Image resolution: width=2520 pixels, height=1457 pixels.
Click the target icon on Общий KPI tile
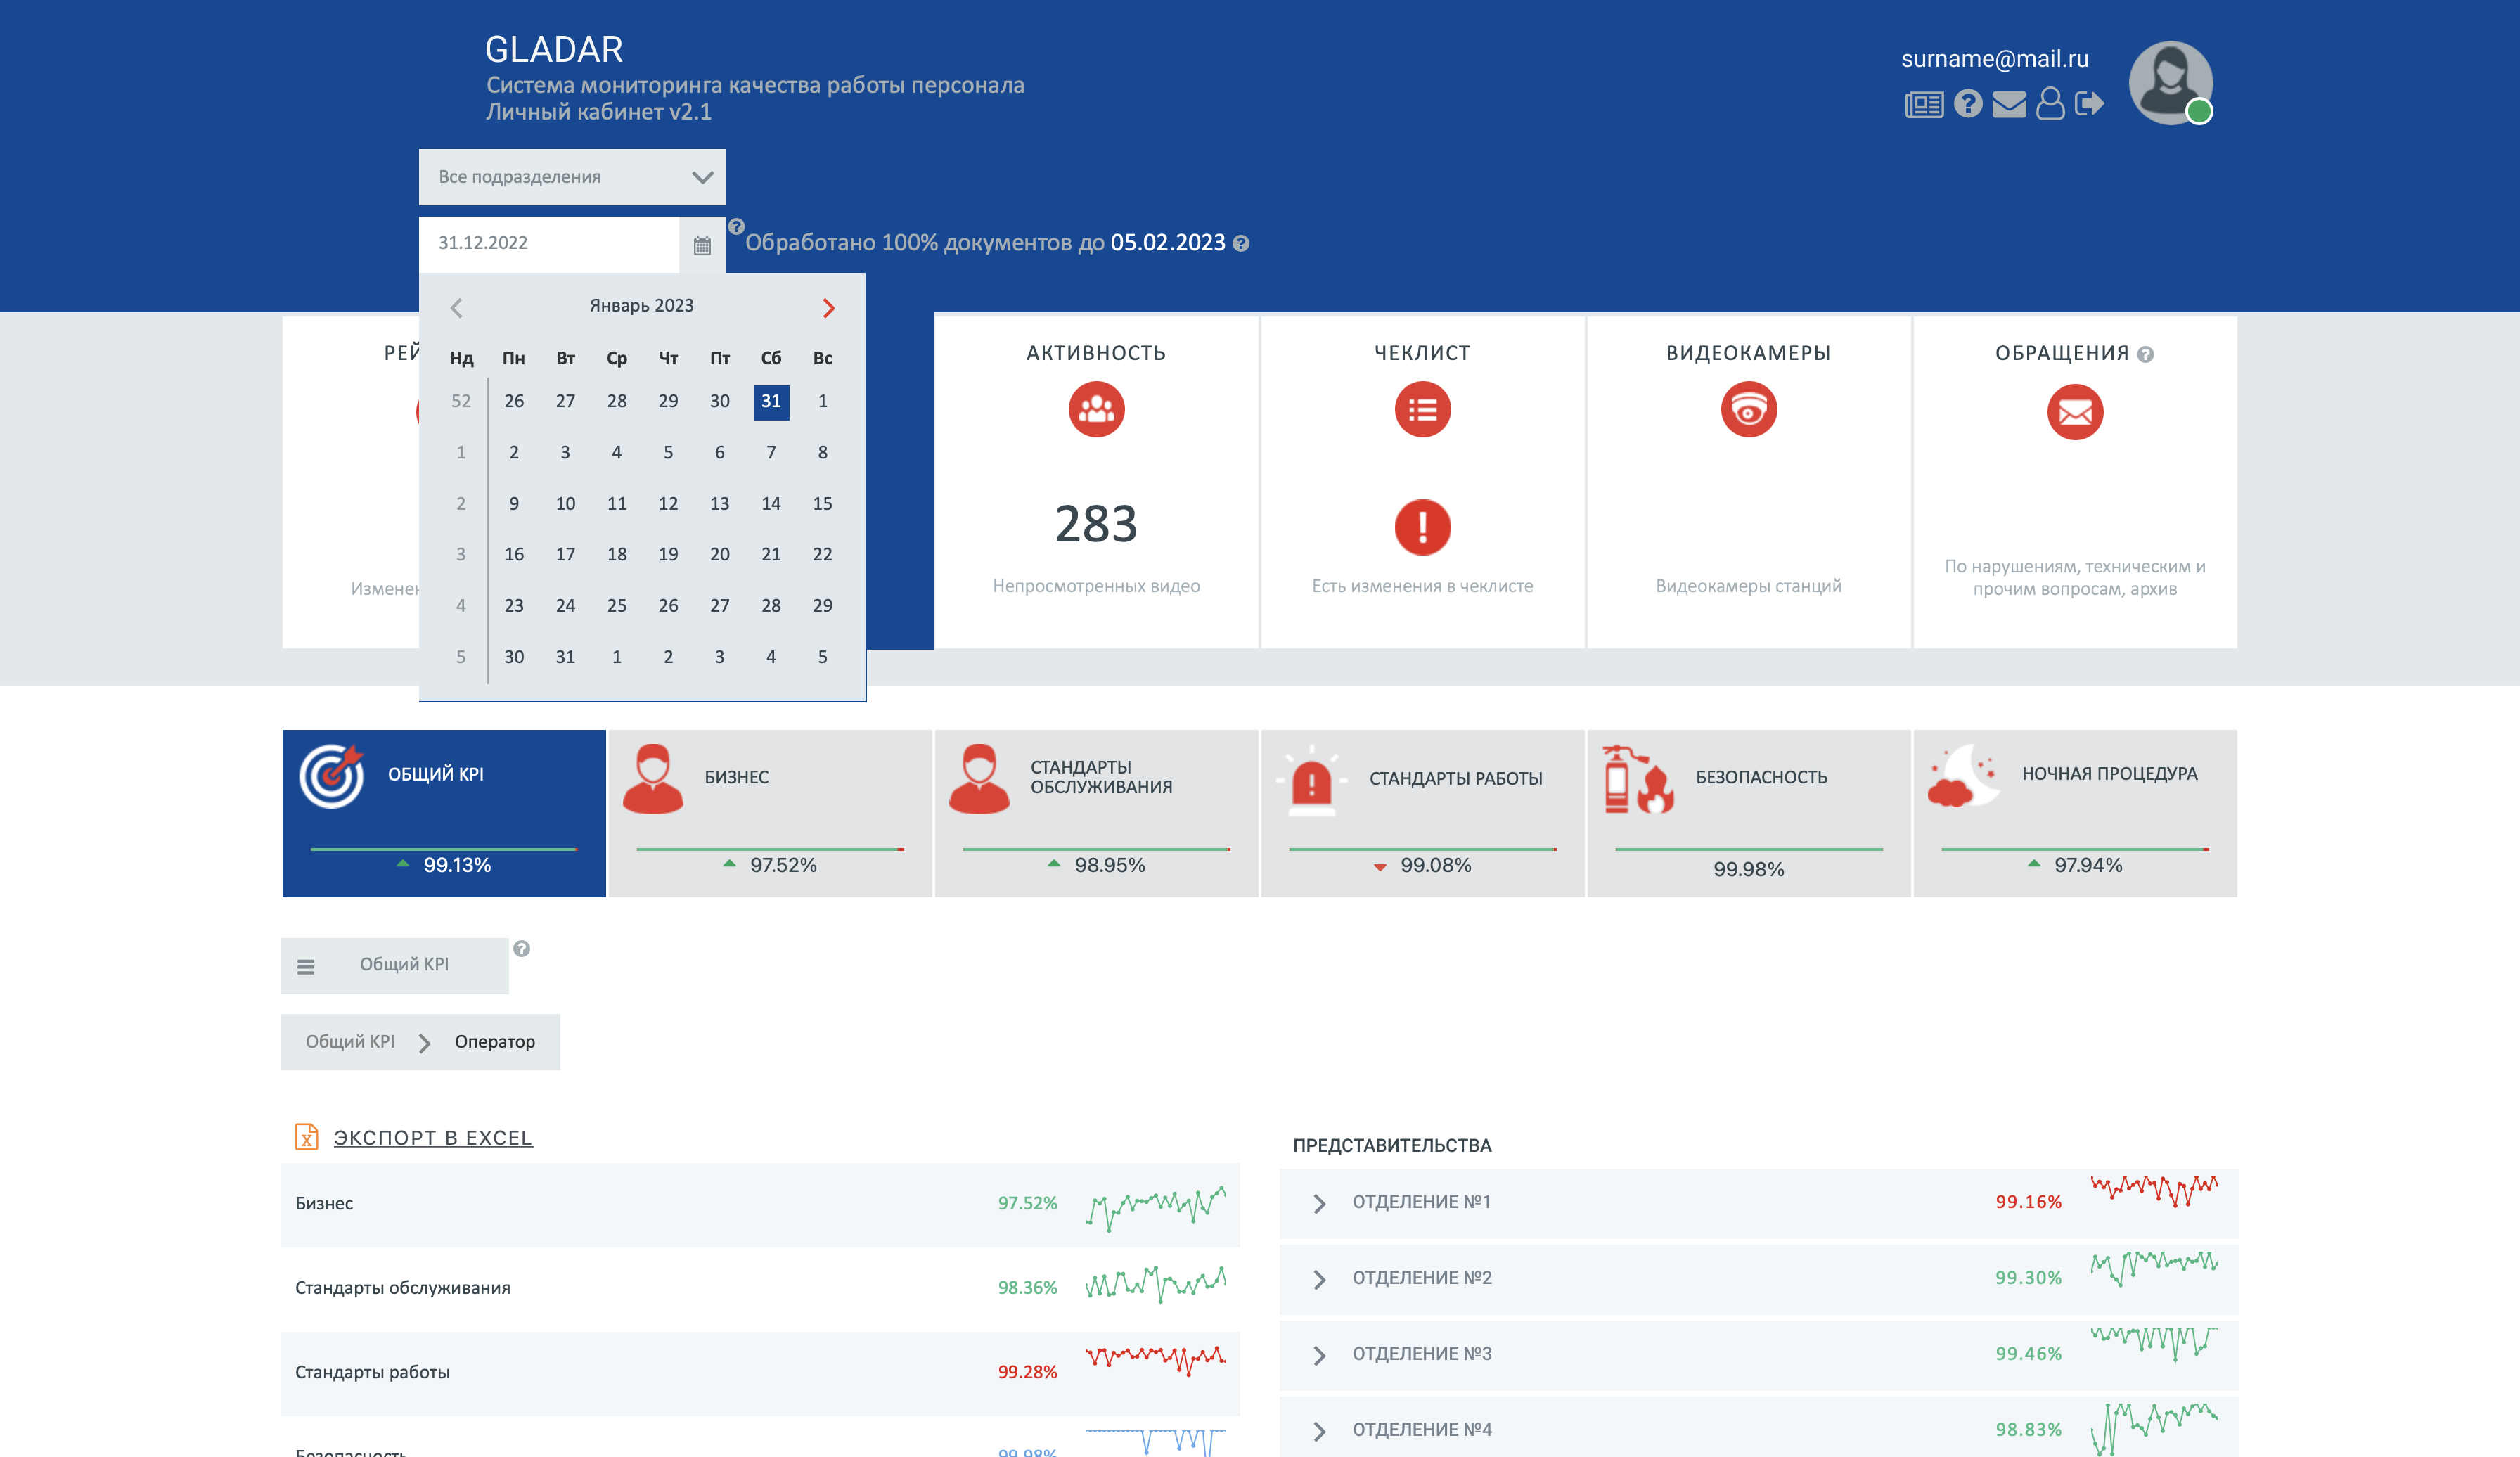pos(332,776)
